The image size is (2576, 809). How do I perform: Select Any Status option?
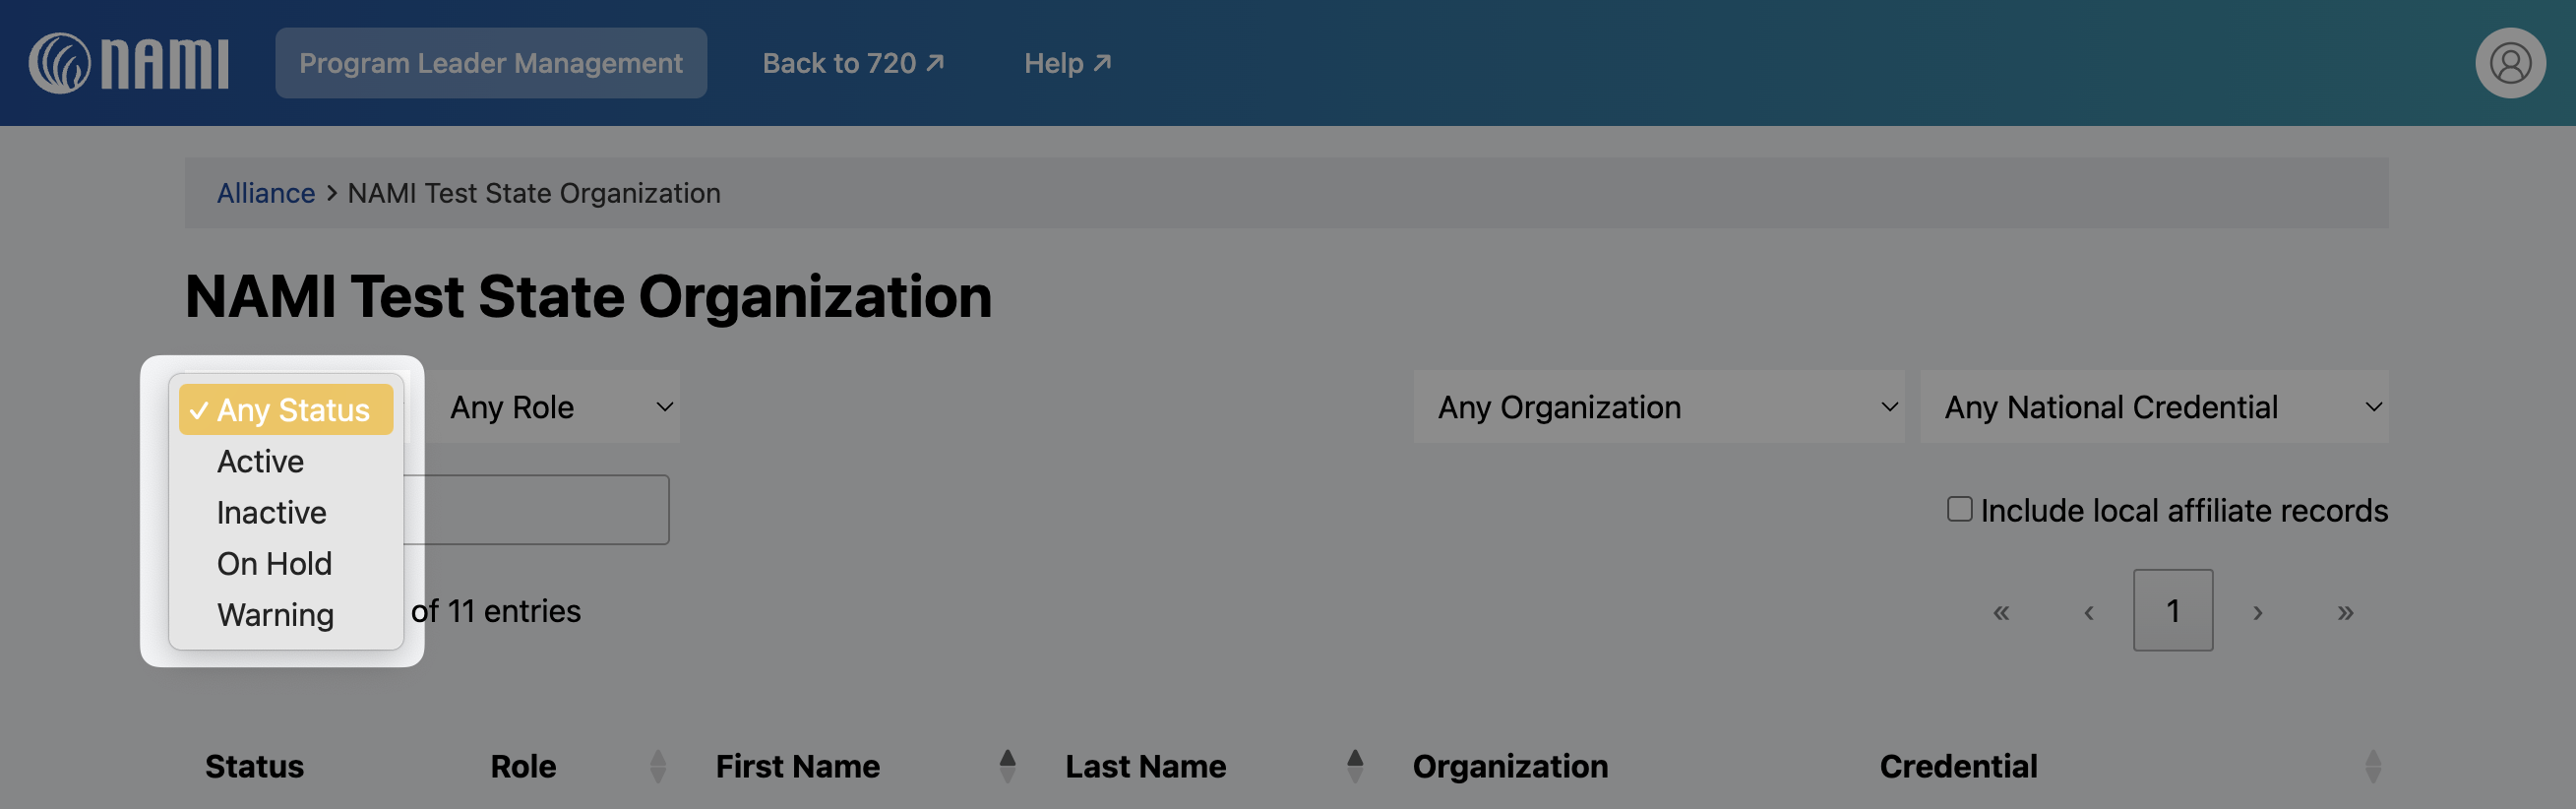click(286, 410)
